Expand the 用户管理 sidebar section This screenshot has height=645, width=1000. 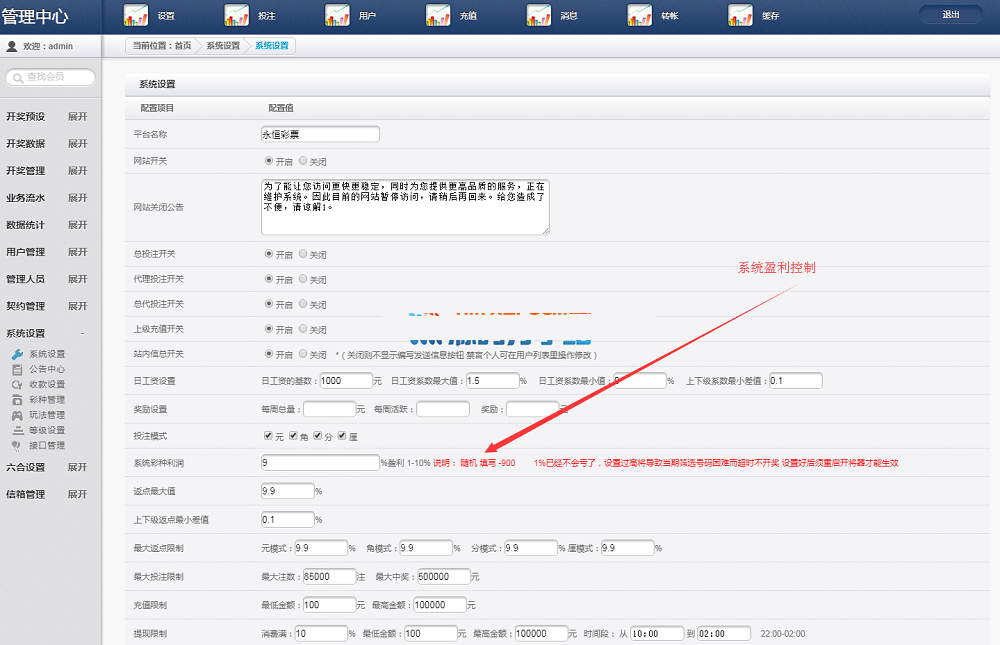pos(77,252)
